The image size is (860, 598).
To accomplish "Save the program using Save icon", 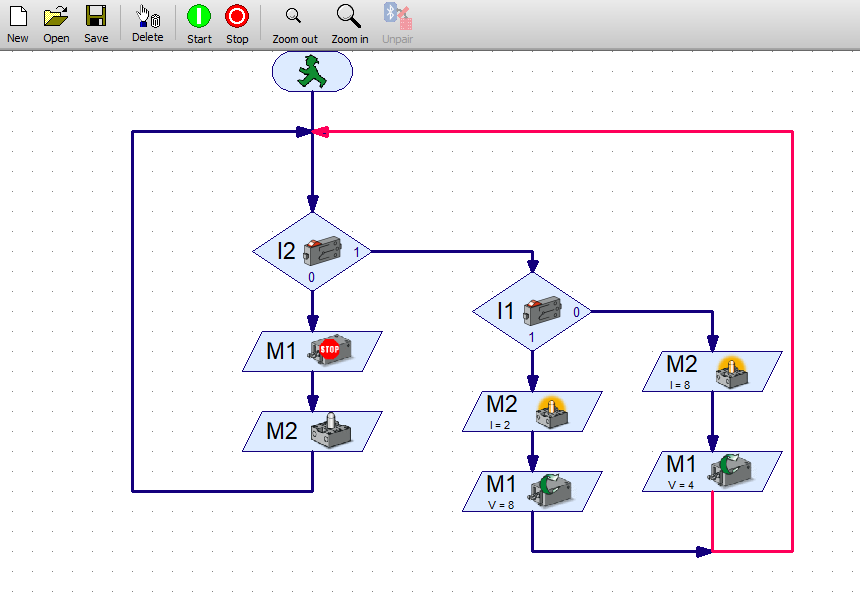I will pos(96,23).
